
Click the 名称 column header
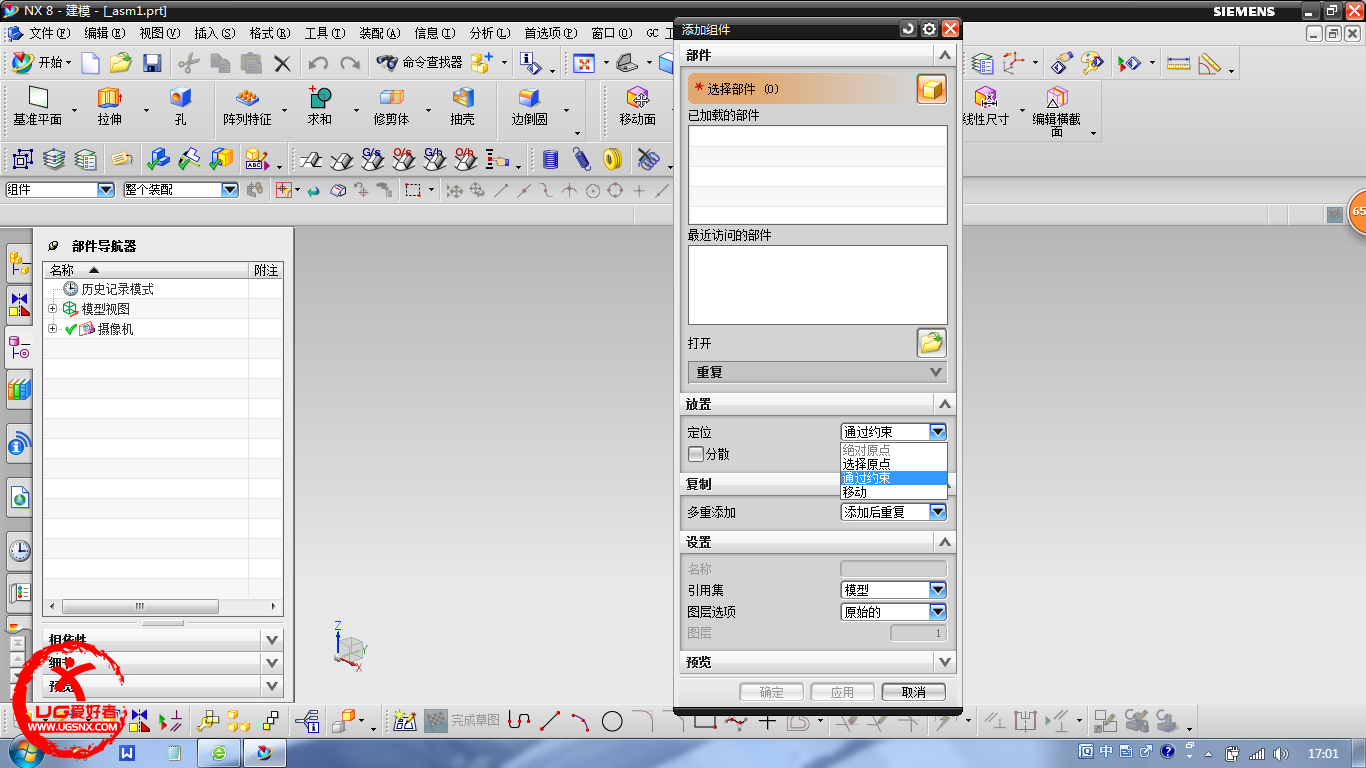coord(145,270)
